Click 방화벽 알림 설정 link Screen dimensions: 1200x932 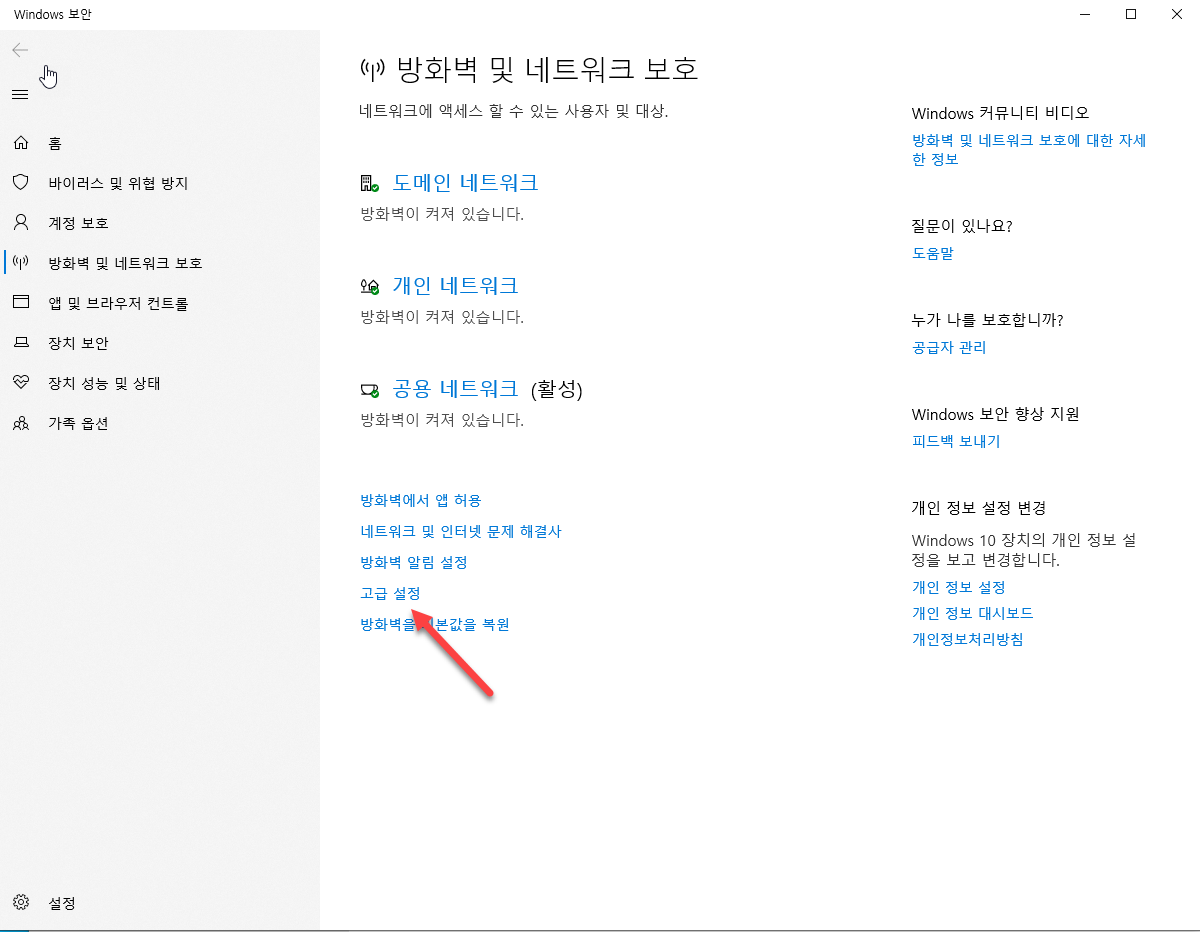tap(414, 562)
